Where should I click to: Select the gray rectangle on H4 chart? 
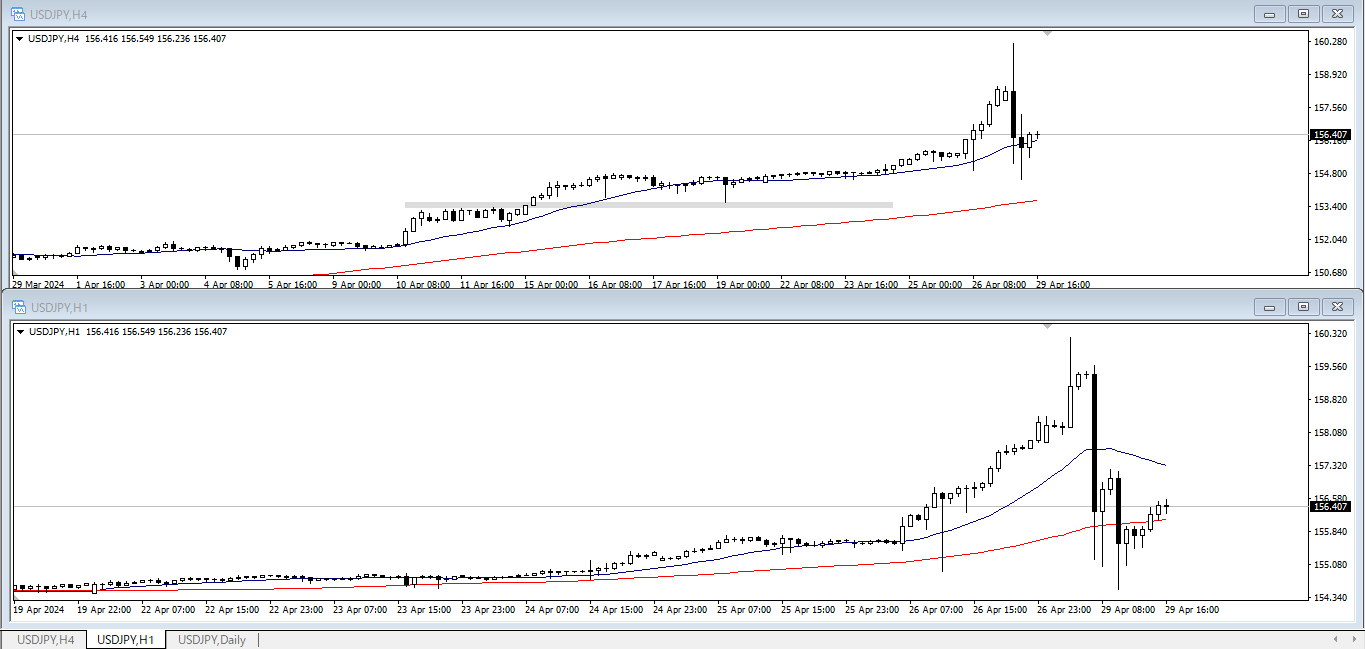(x=648, y=205)
